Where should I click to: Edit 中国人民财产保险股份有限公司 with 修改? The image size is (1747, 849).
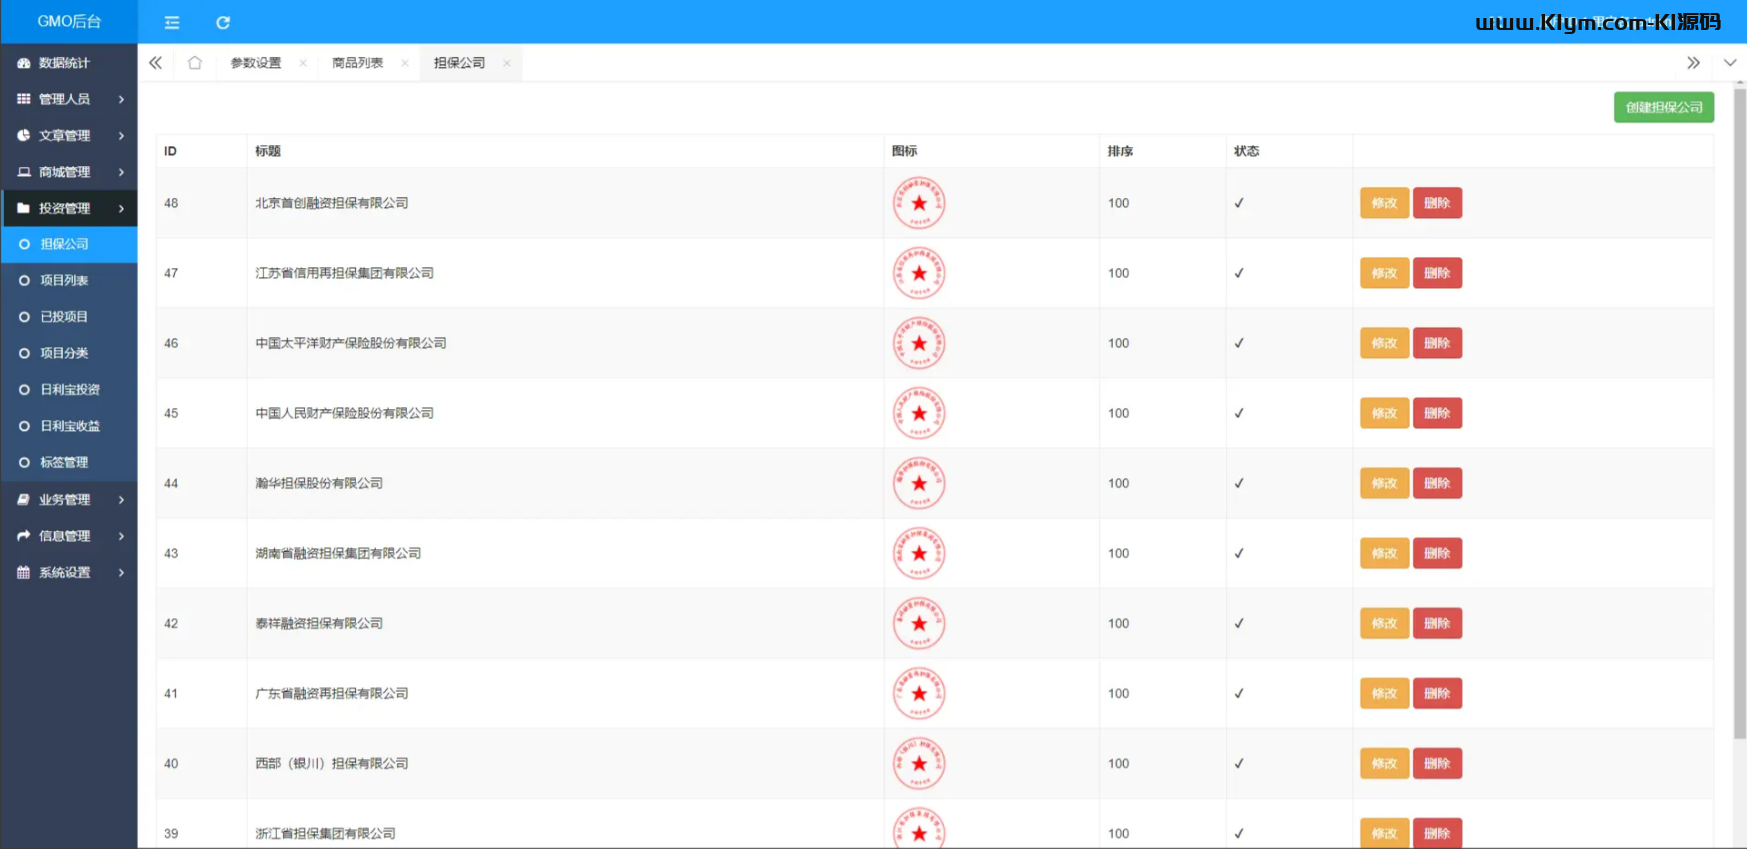tap(1384, 413)
